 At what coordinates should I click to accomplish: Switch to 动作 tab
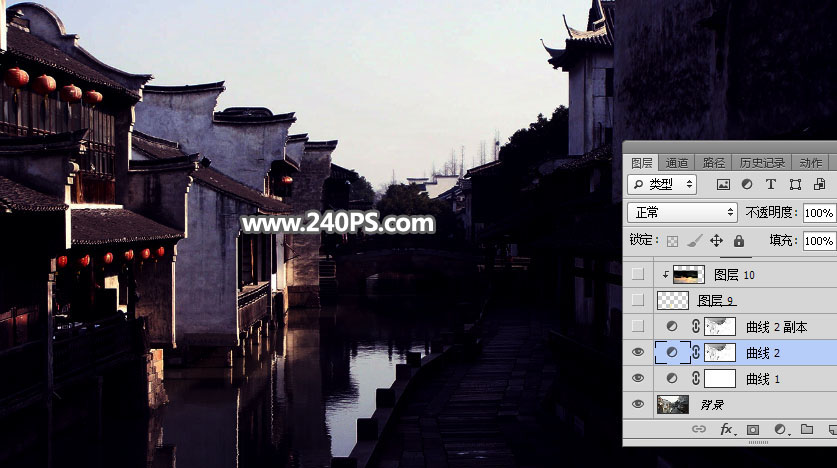pyautogui.click(x=811, y=163)
